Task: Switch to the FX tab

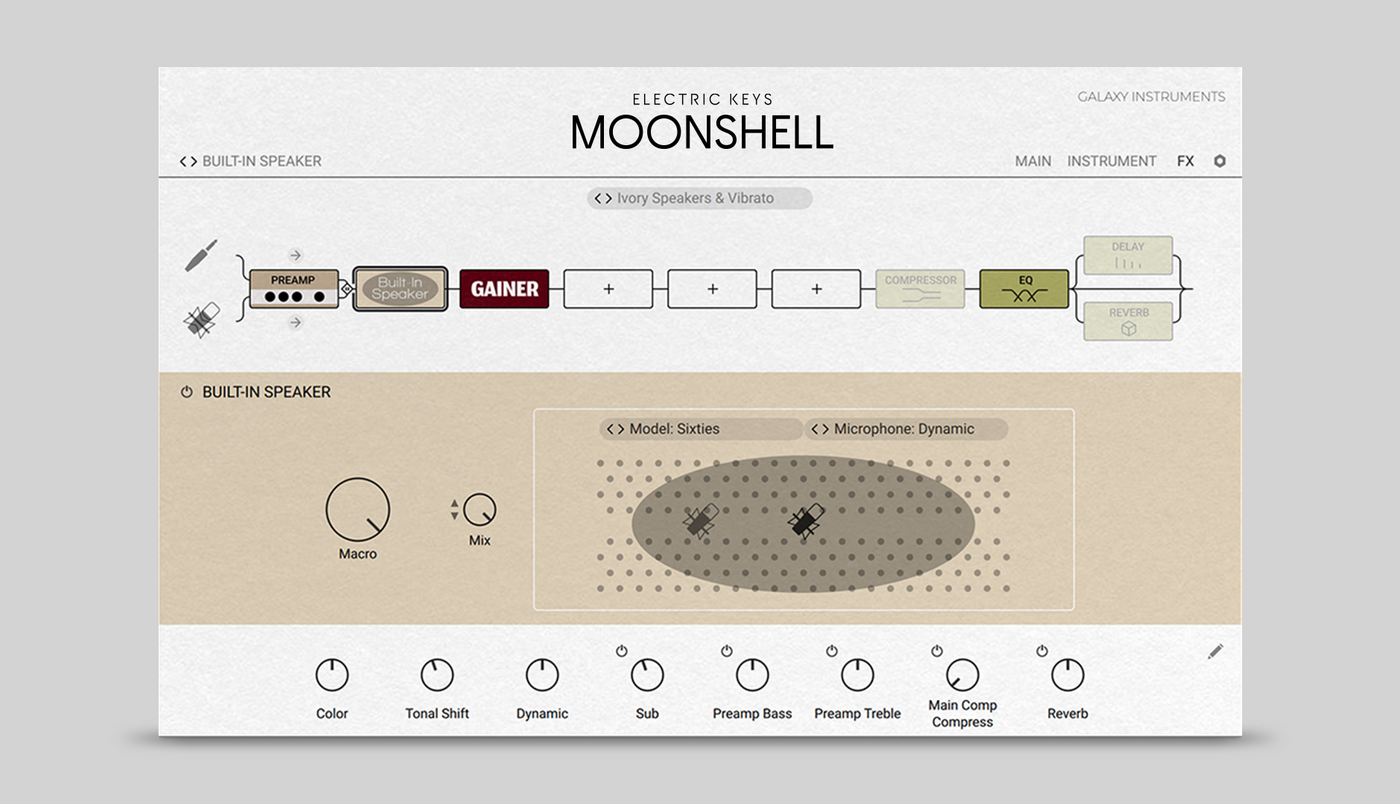Action: pyautogui.click(x=1185, y=161)
